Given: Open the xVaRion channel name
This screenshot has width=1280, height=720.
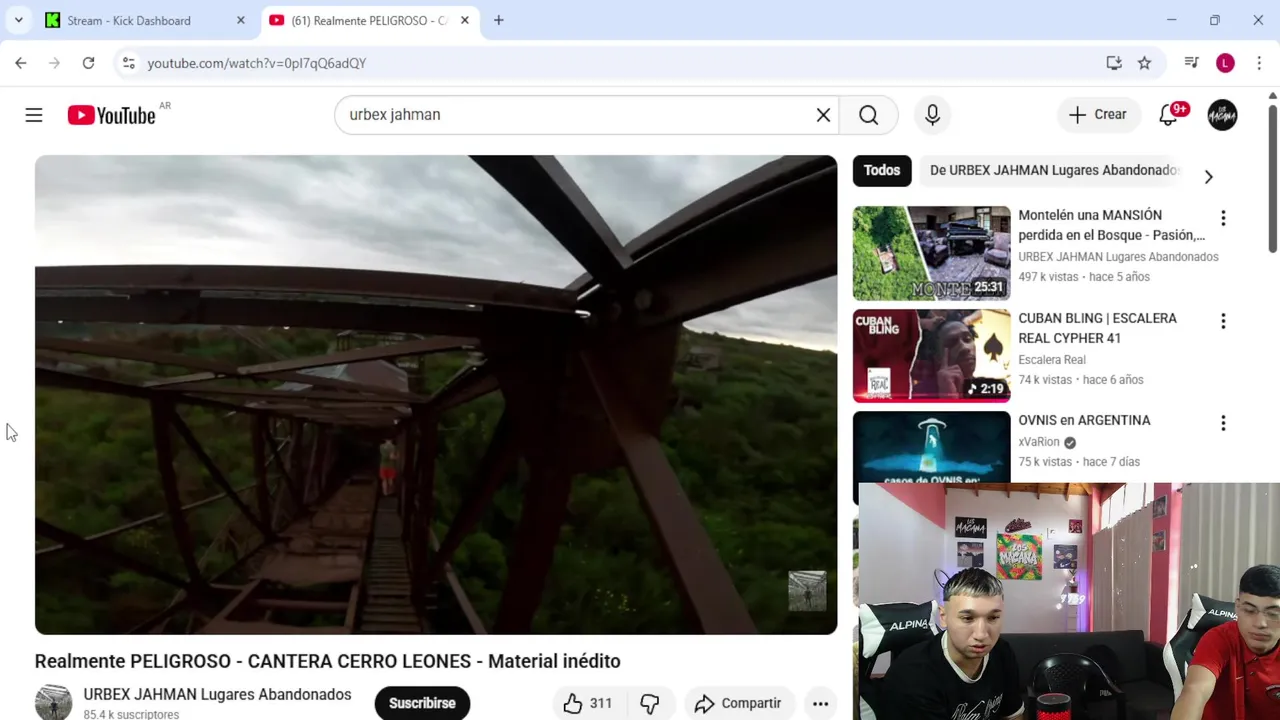Looking at the screenshot, I should click(1038, 442).
